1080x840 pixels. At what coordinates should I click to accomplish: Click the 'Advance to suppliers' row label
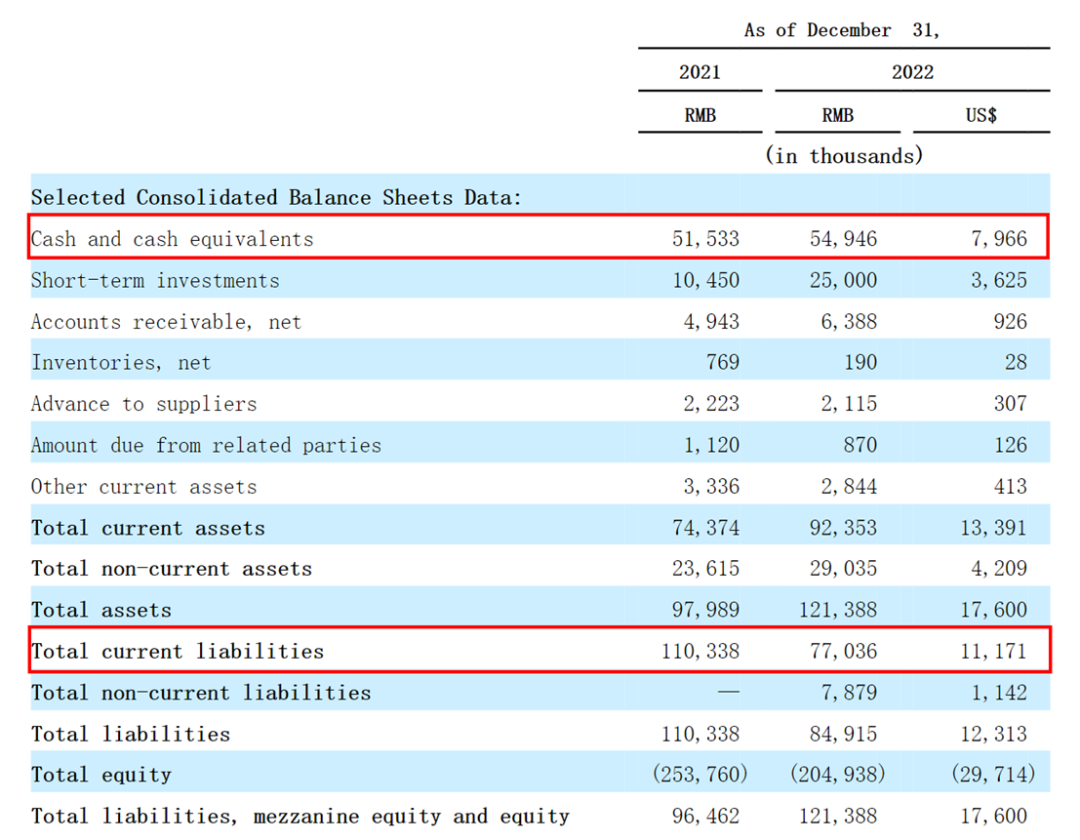tap(144, 404)
